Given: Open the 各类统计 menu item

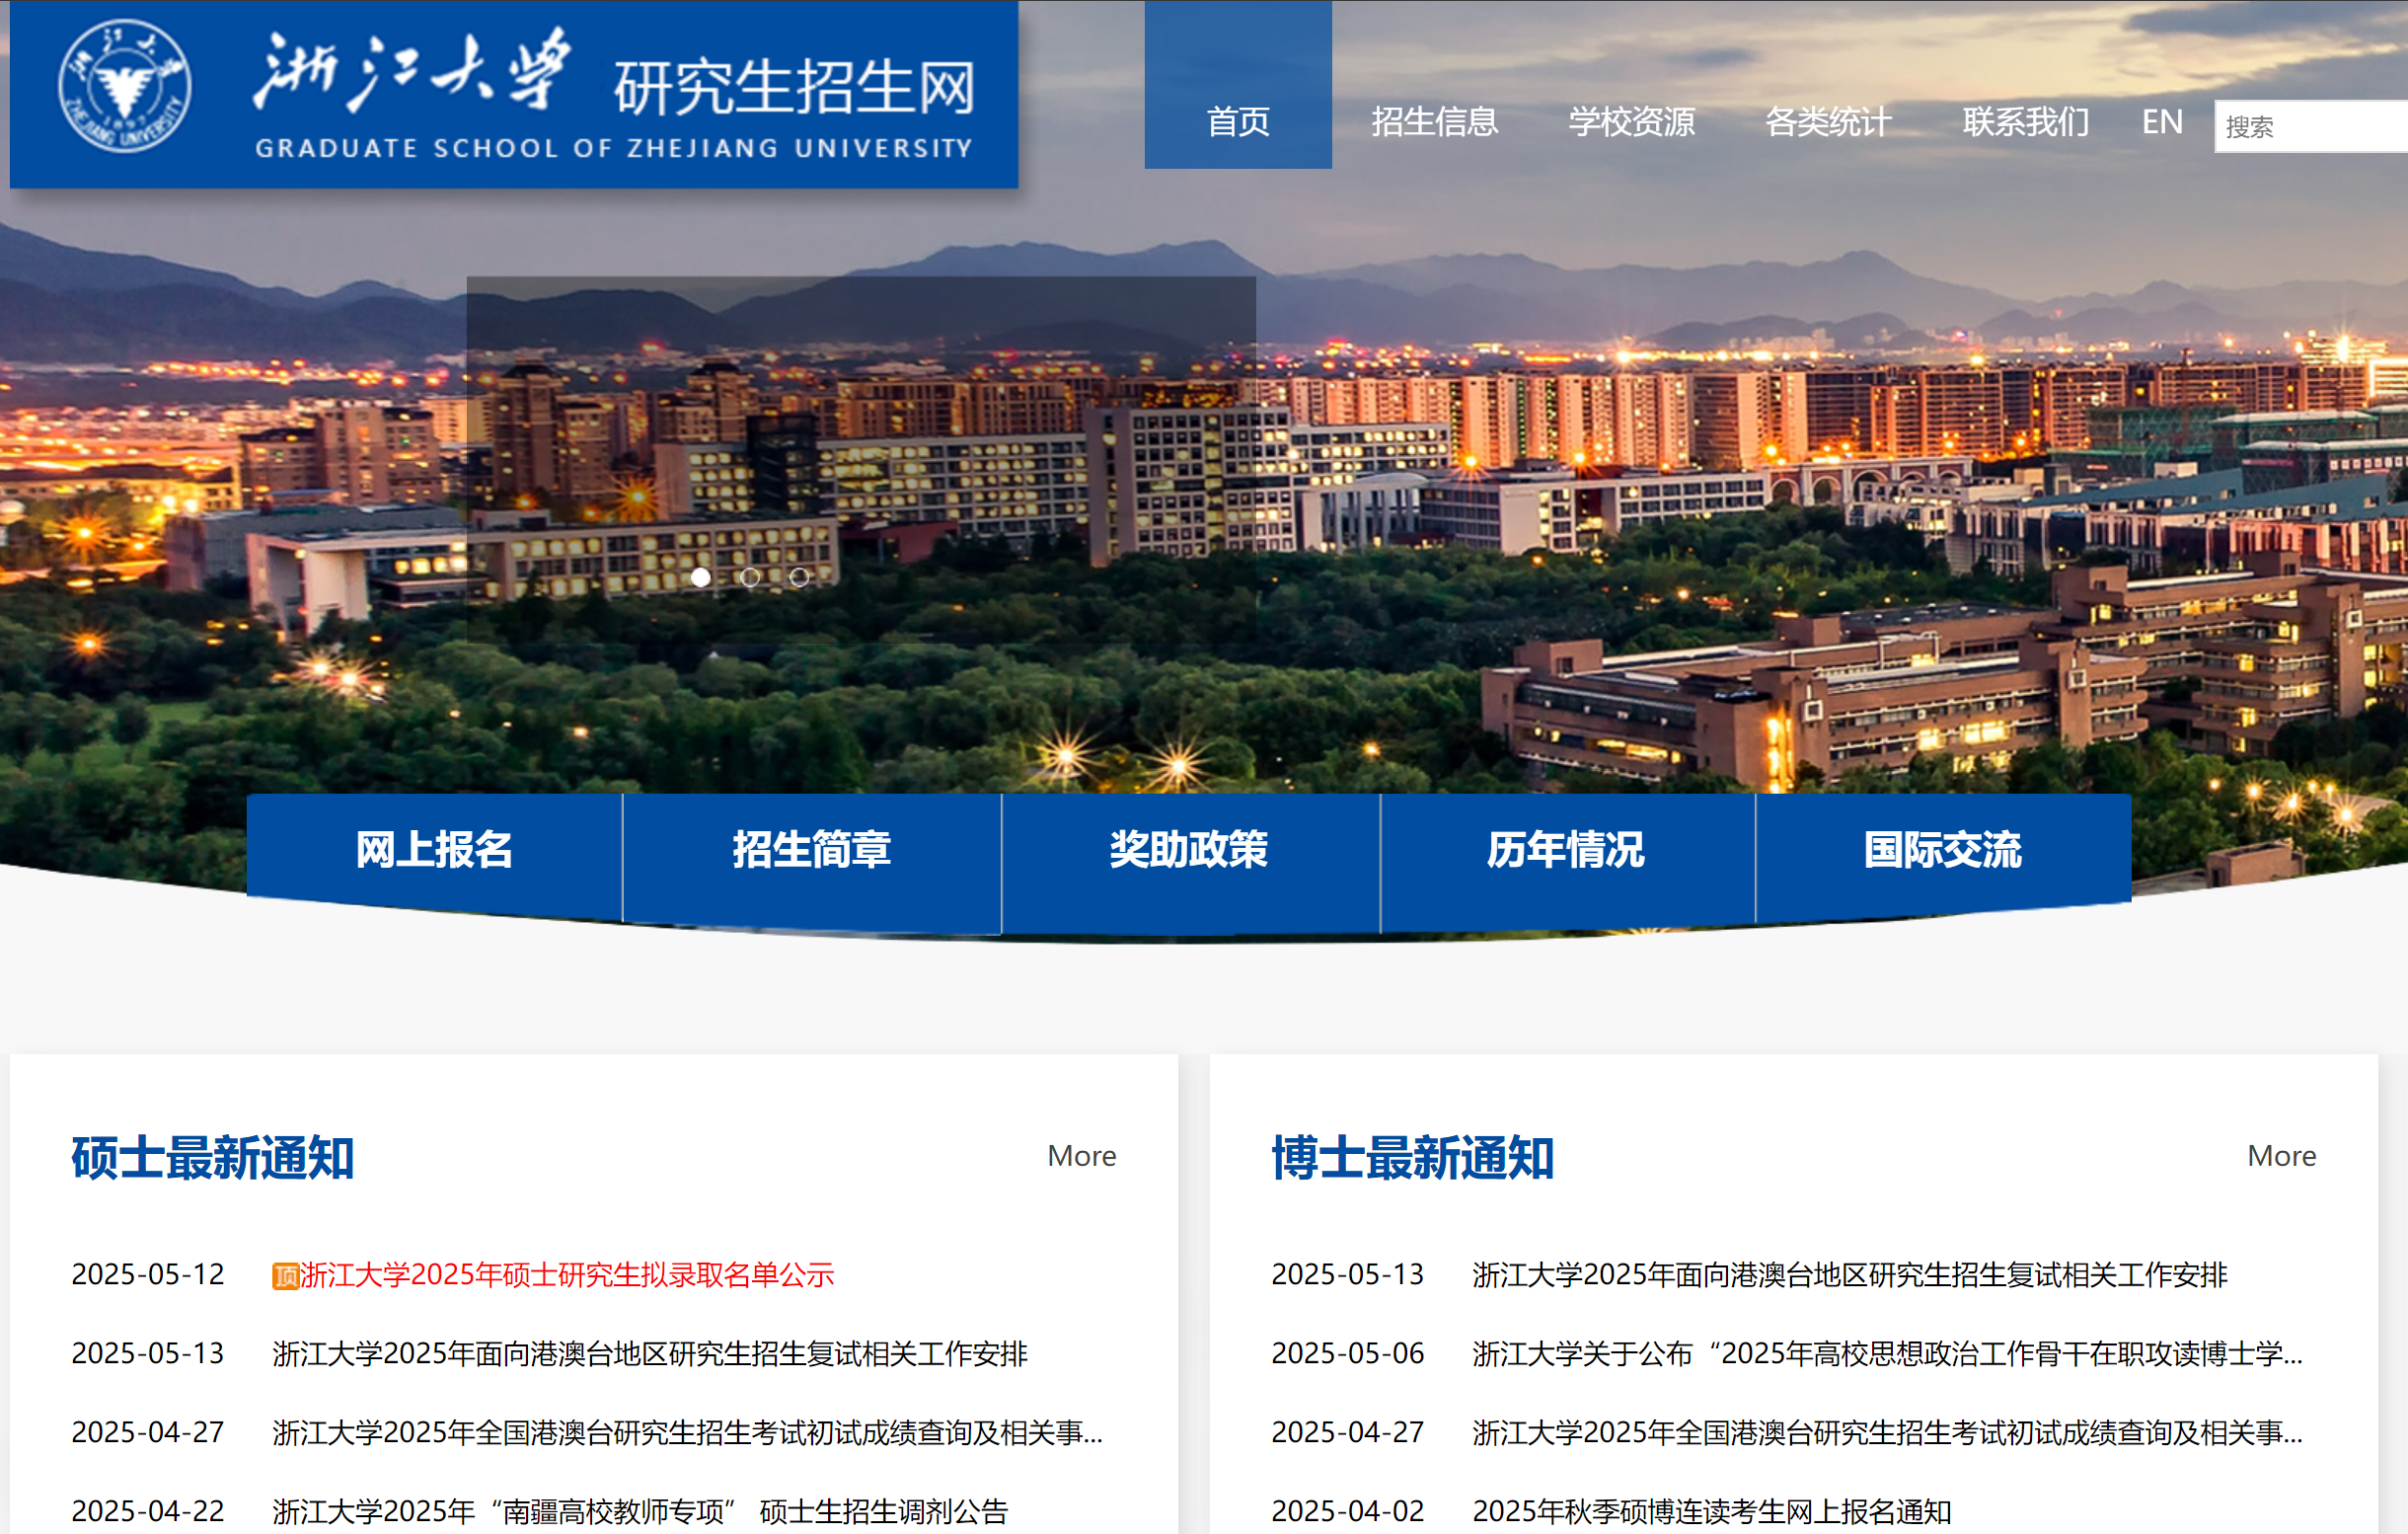Looking at the screenshot, I should 1829,122.
